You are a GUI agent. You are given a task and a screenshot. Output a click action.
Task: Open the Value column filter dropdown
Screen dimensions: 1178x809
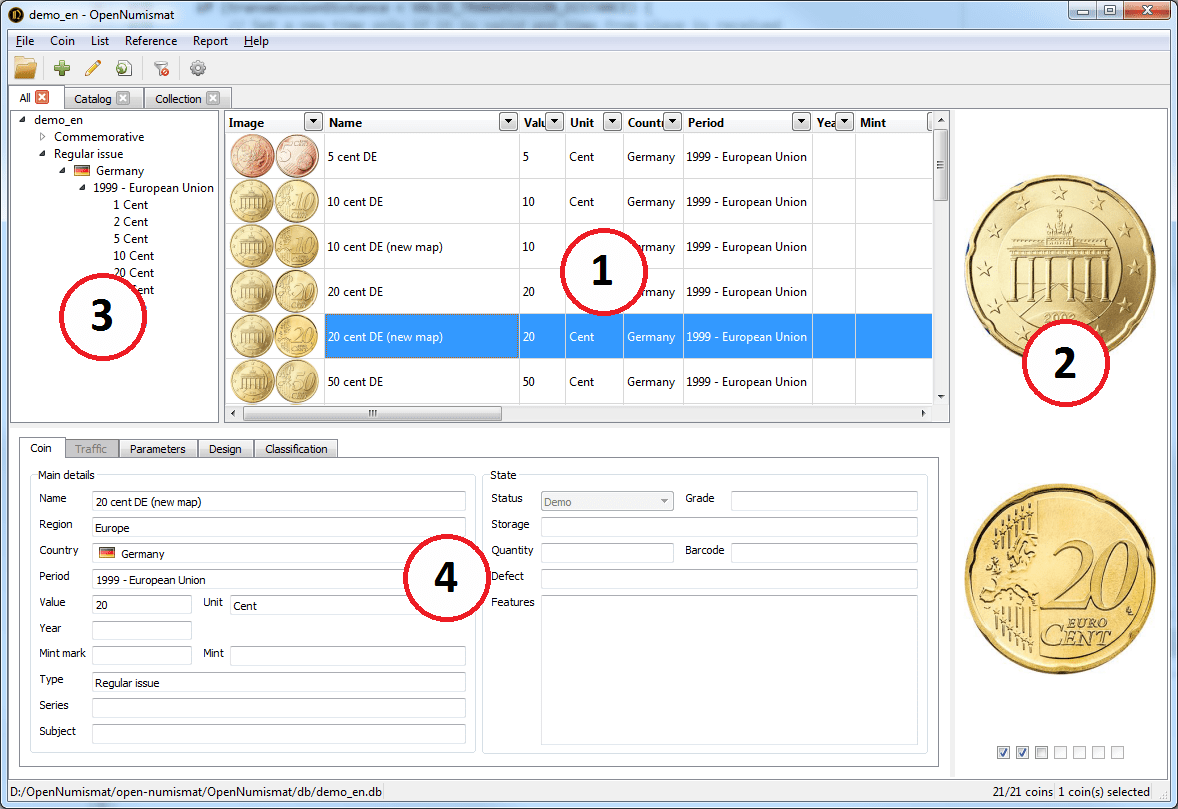[554, 122]
